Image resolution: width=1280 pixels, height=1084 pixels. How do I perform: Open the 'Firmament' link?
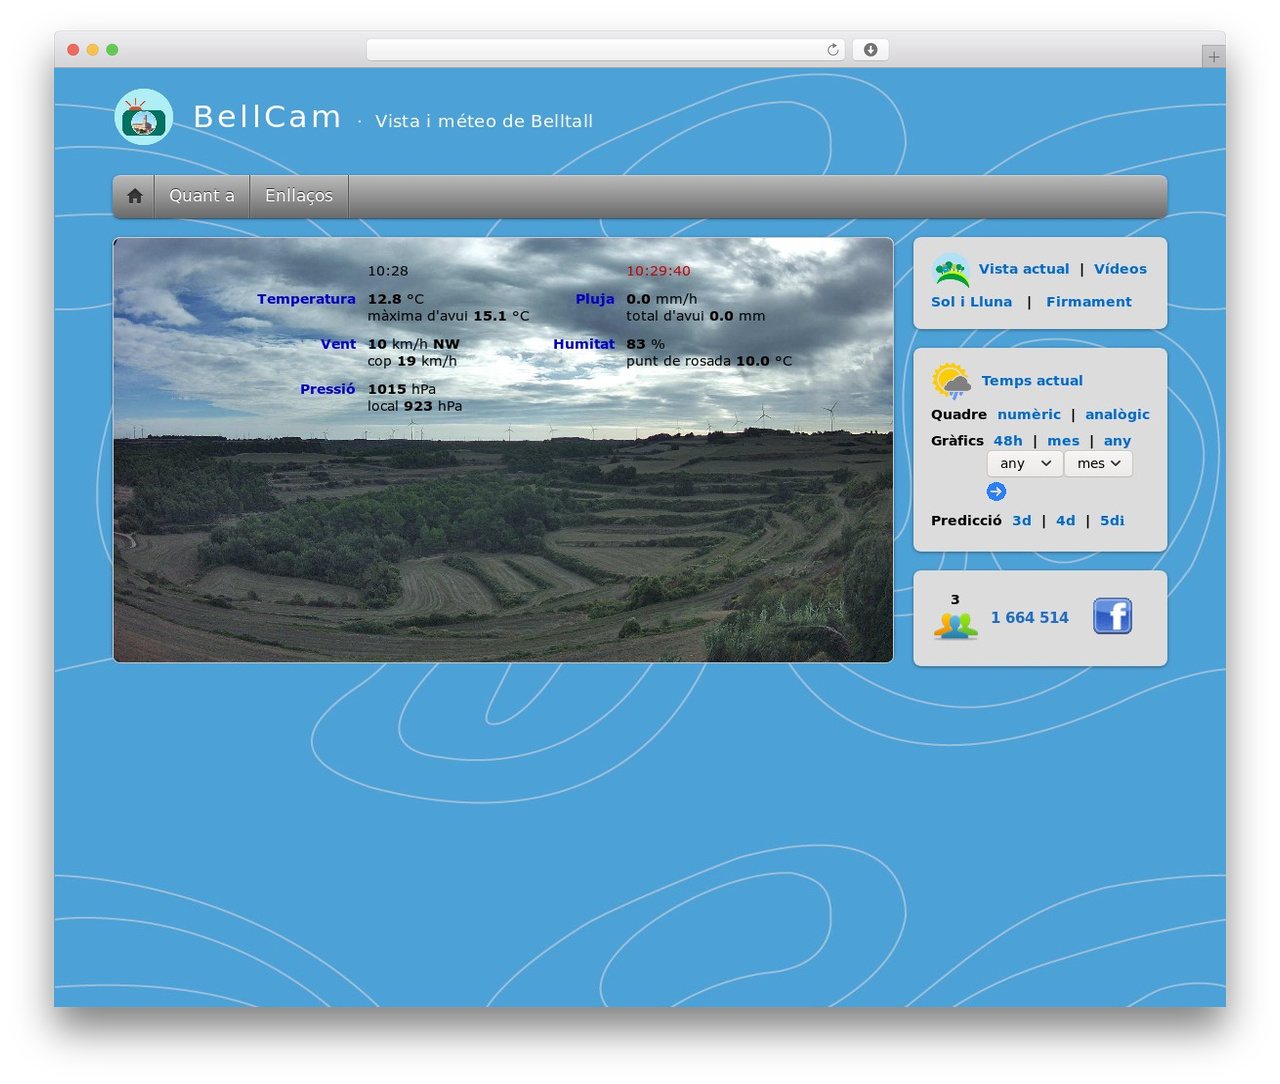tap(1089, 302)
